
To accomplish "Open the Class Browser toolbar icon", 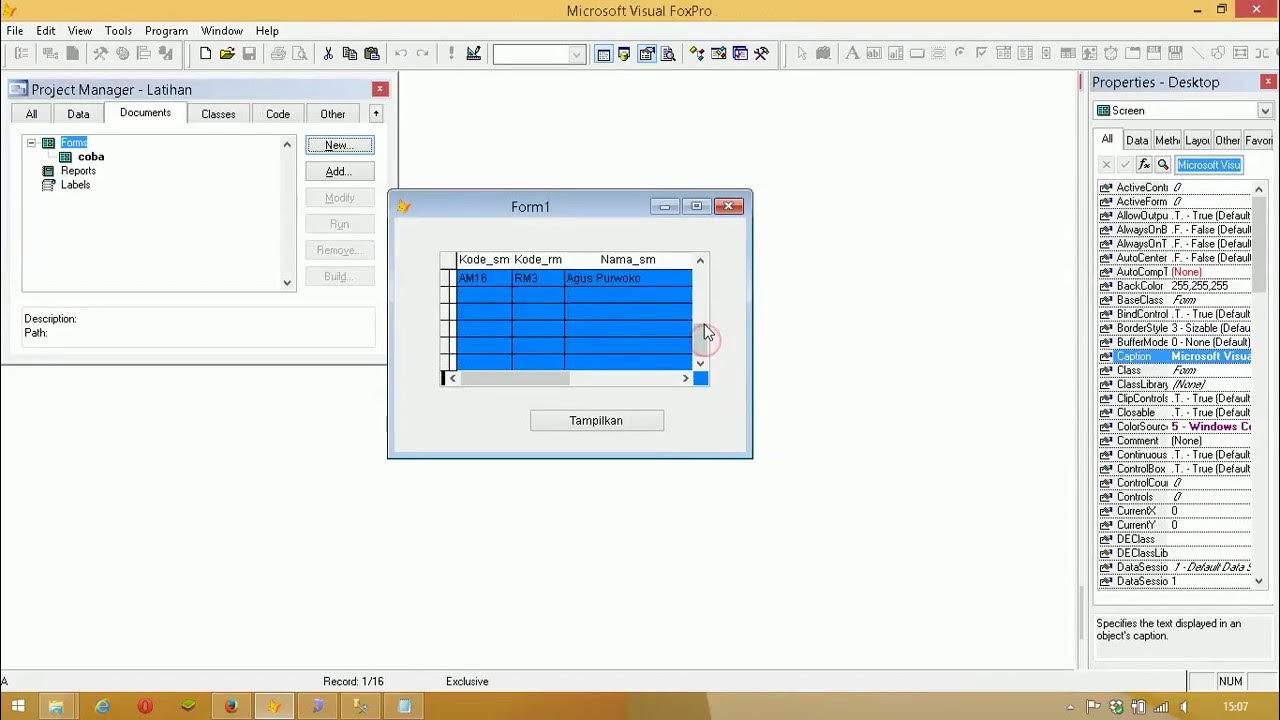I will pos(696,54).
